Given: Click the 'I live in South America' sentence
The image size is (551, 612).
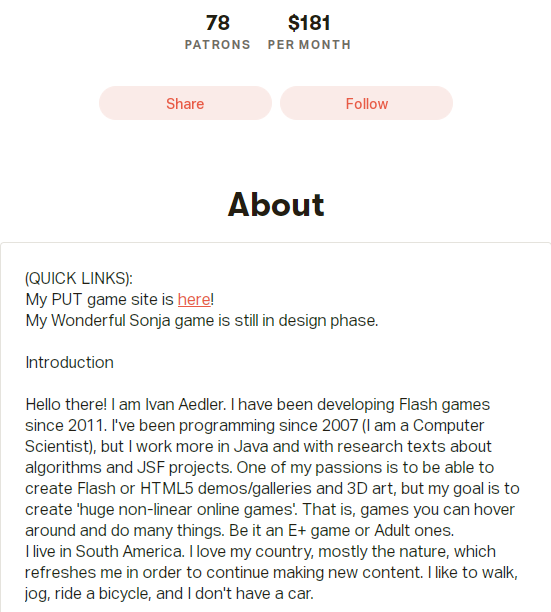Looking at the screenshot, I should tap(105, 552).
